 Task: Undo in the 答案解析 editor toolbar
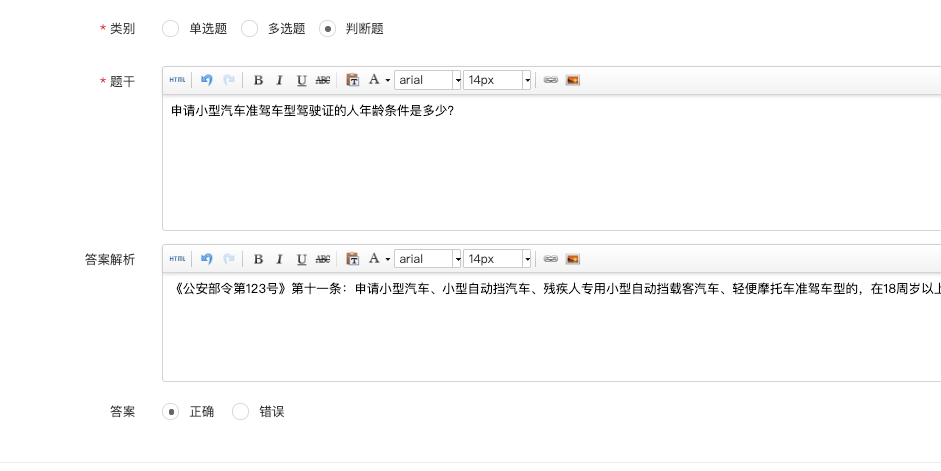tap(206, 259)
